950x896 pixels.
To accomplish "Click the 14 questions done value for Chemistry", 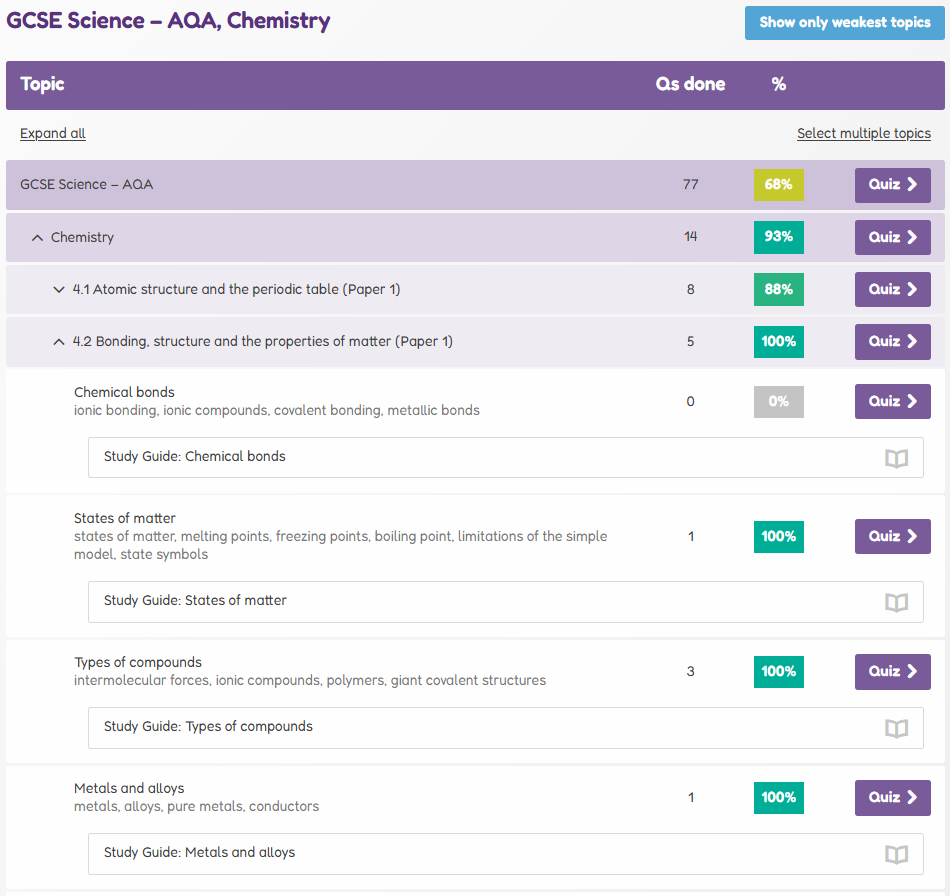I will click(x=691, y=237).
